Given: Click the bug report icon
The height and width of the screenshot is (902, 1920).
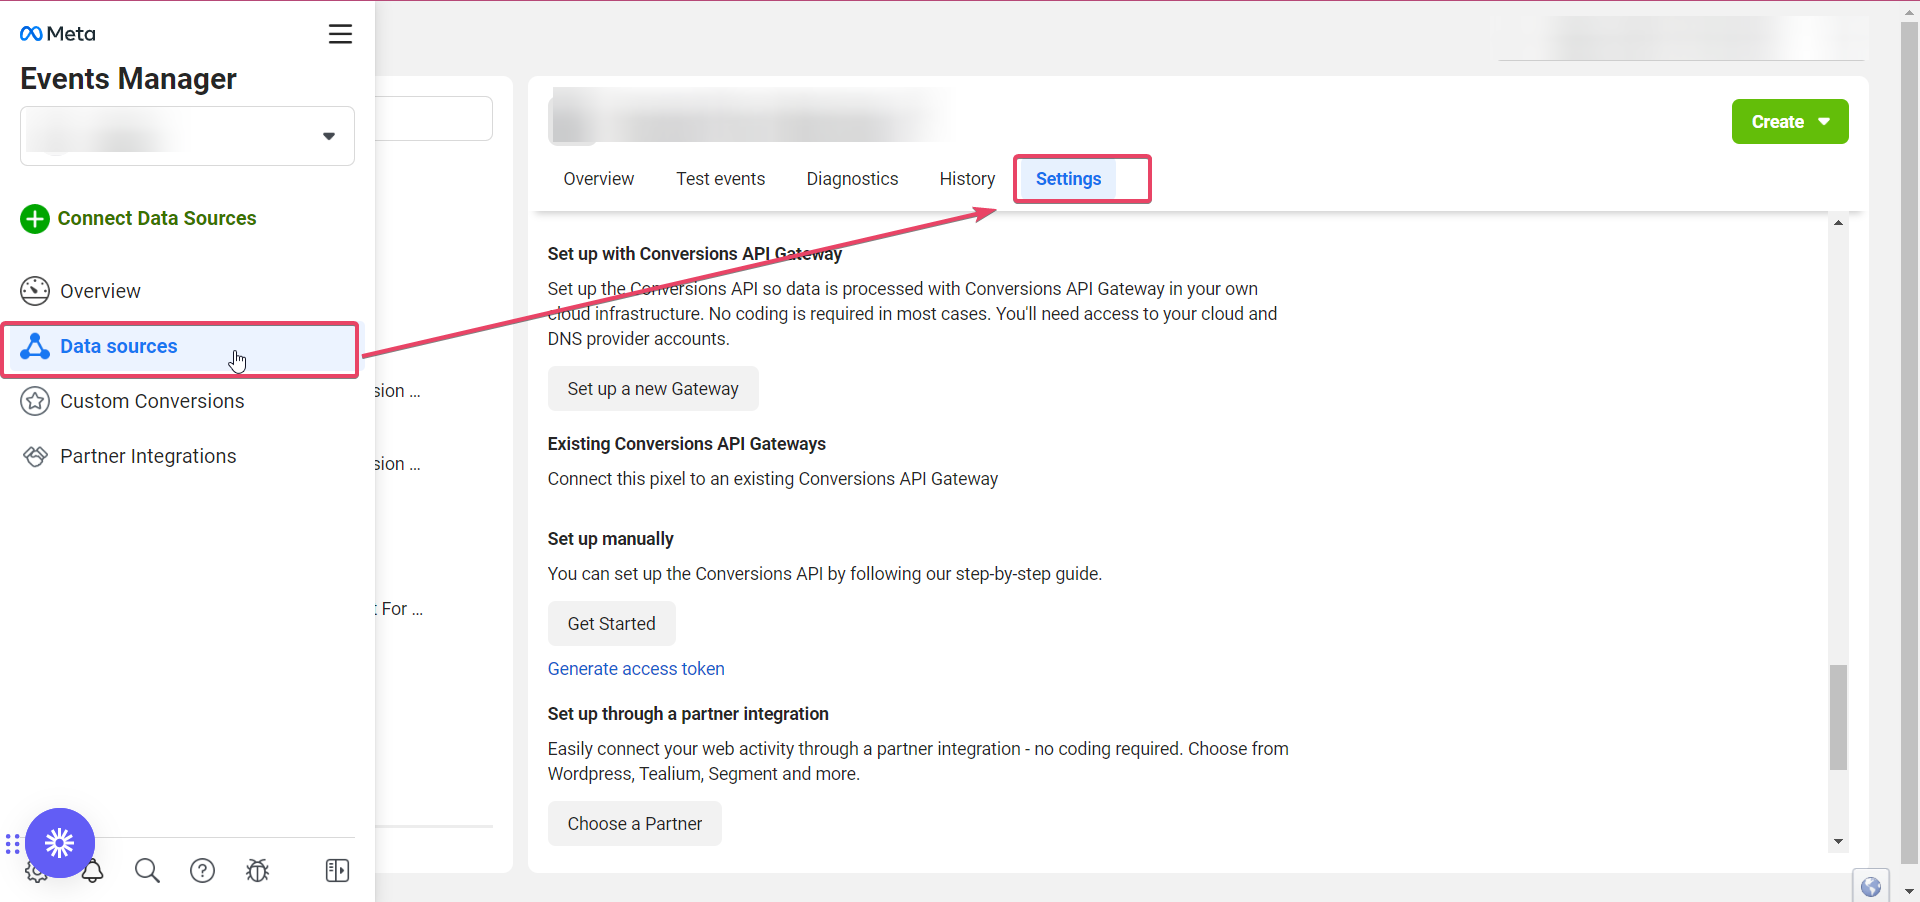Looking at the screenshot, I should [x=257, y=871].
